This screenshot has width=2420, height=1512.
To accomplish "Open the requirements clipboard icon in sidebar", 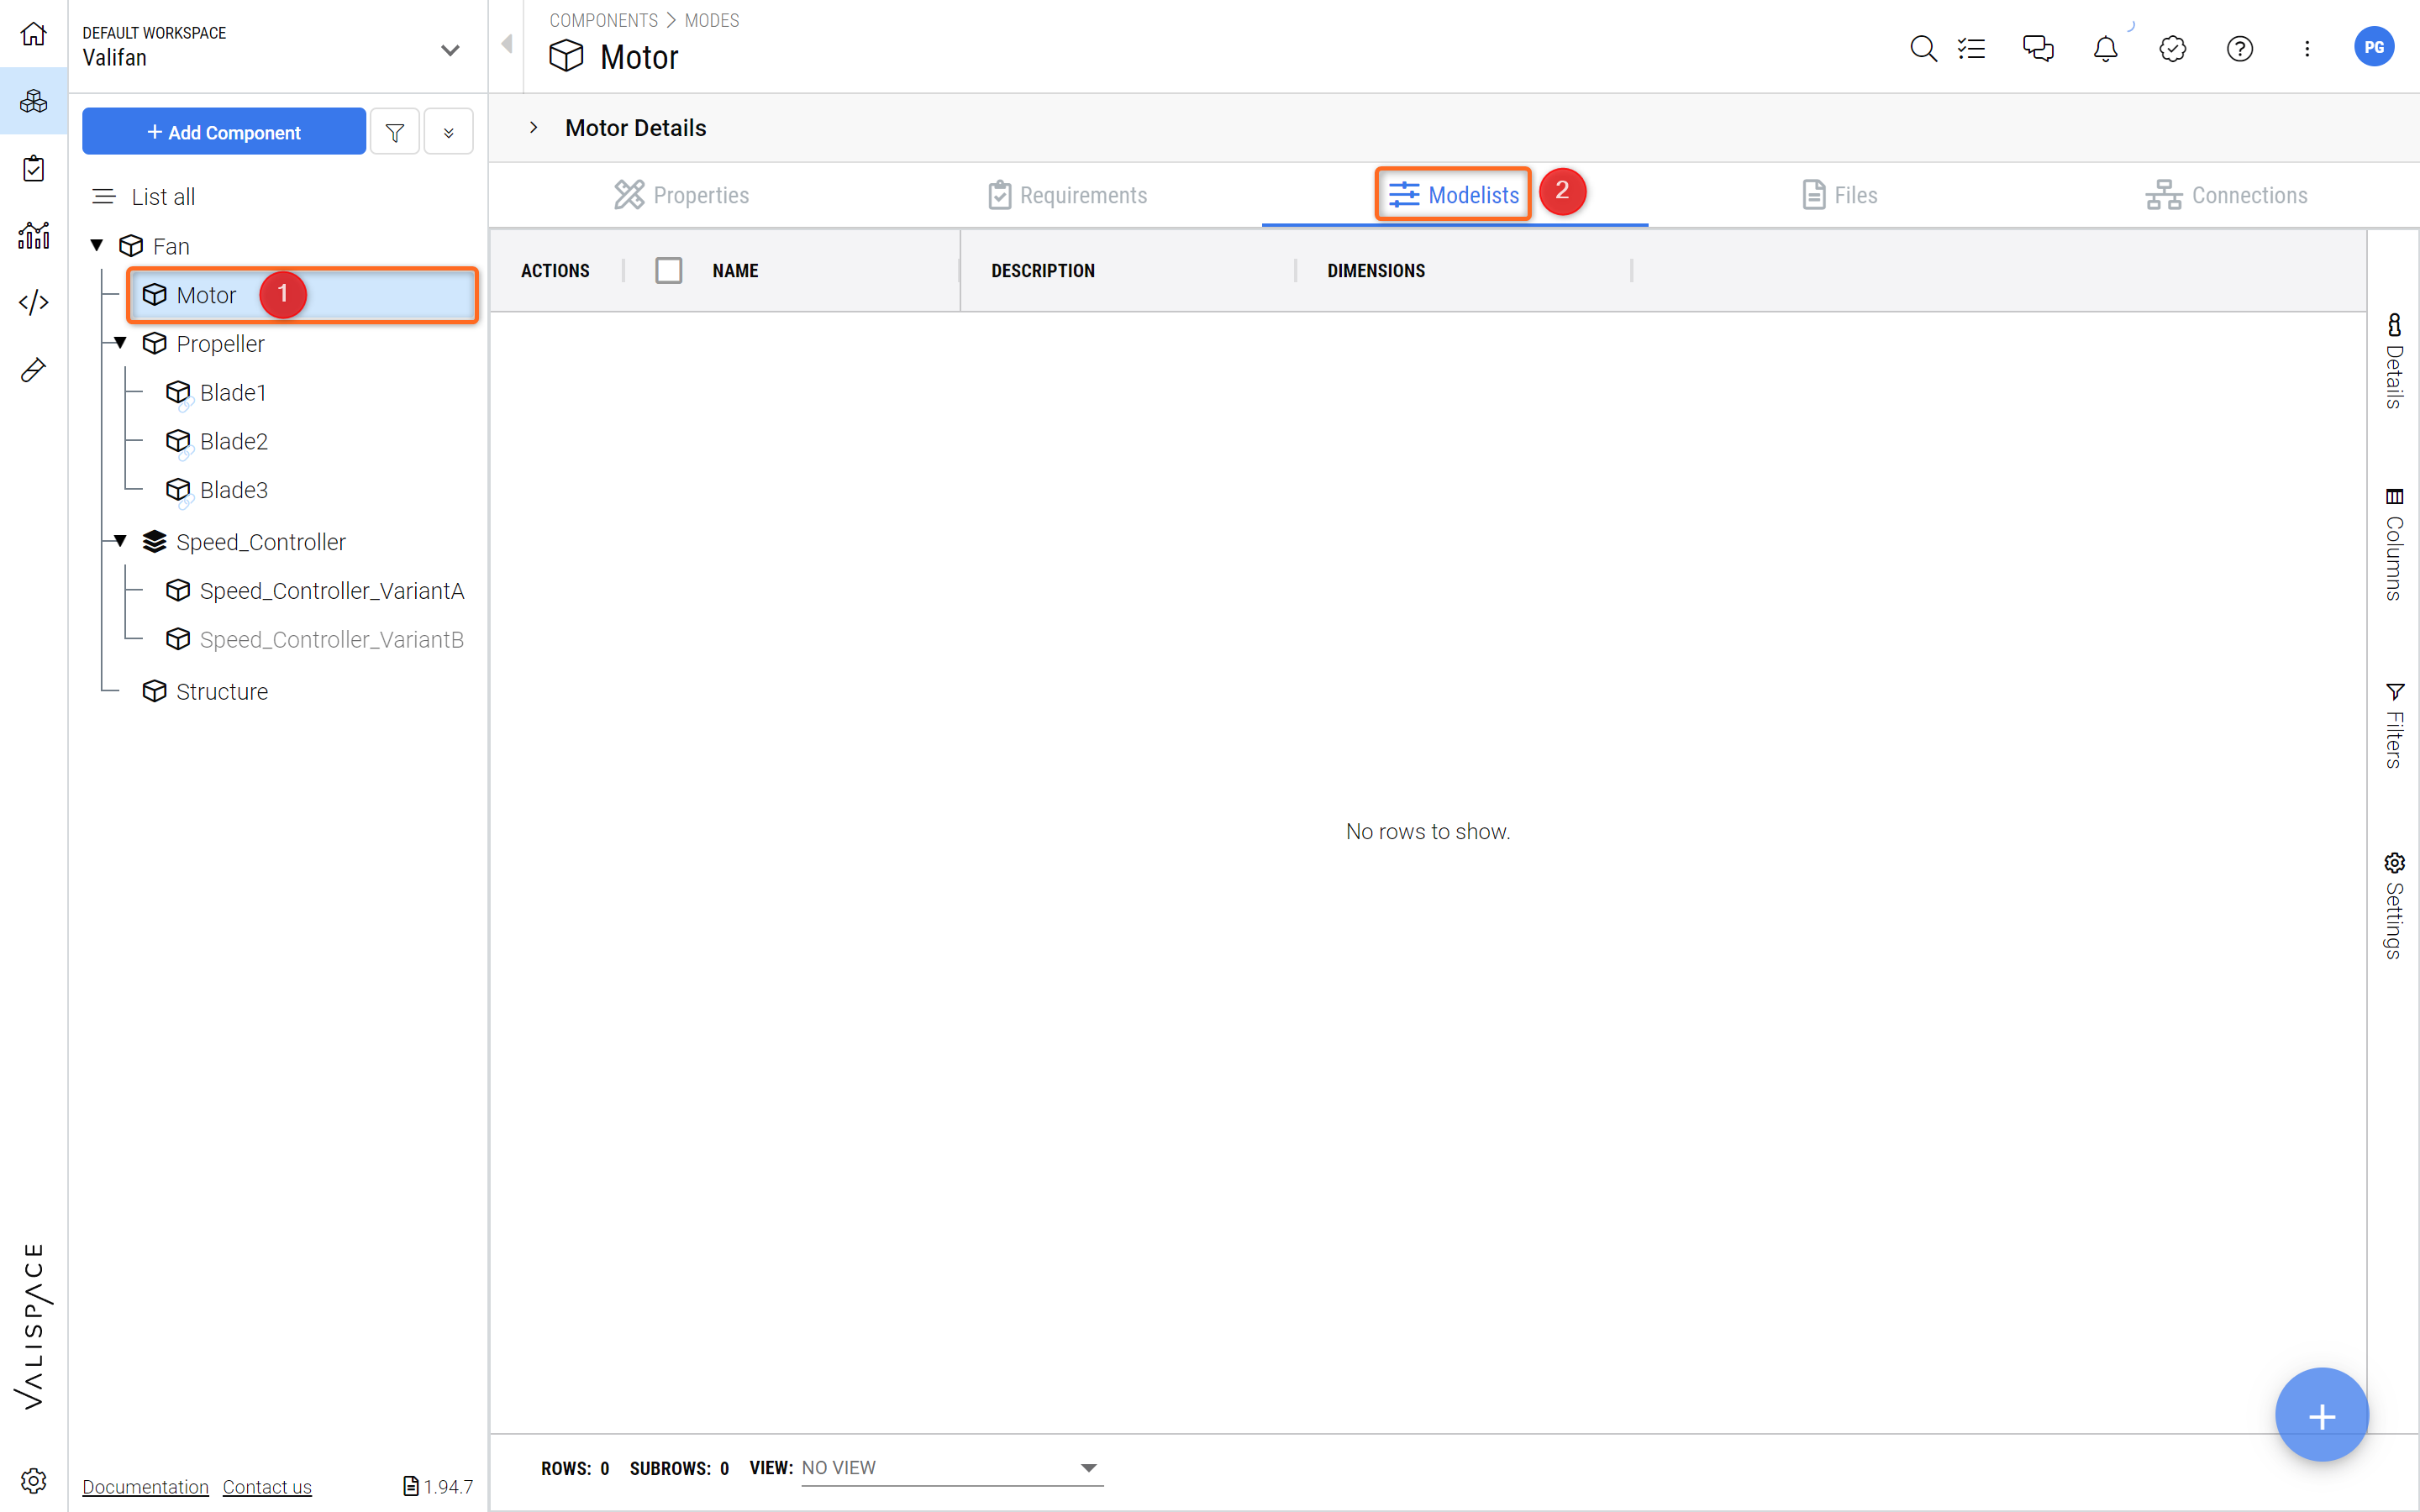I will [33, 168].
